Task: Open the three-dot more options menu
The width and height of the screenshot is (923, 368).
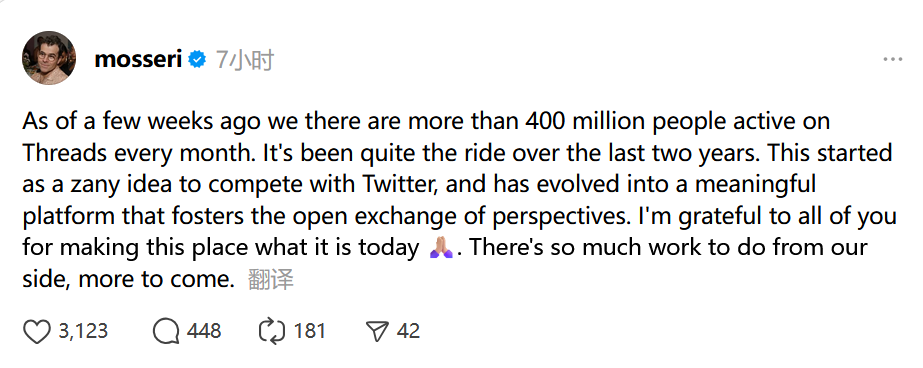Action: (x=892, y=59)
